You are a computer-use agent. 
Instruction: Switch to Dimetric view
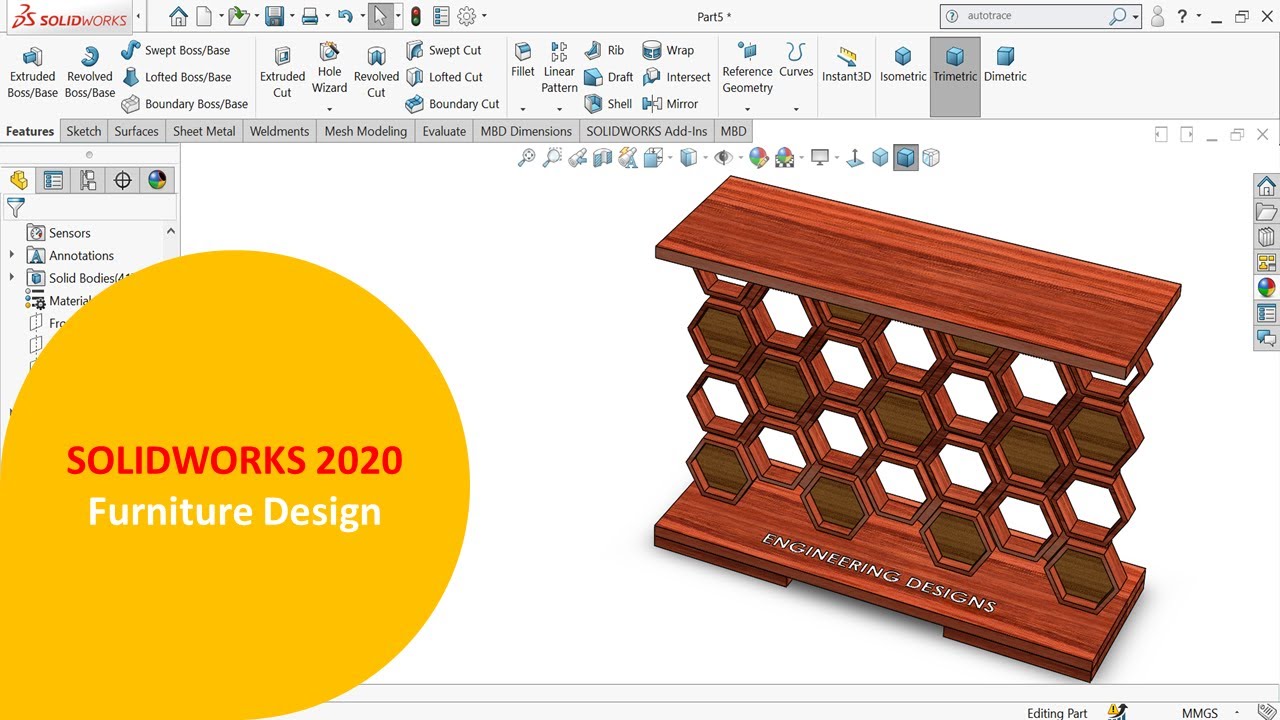1005,64
